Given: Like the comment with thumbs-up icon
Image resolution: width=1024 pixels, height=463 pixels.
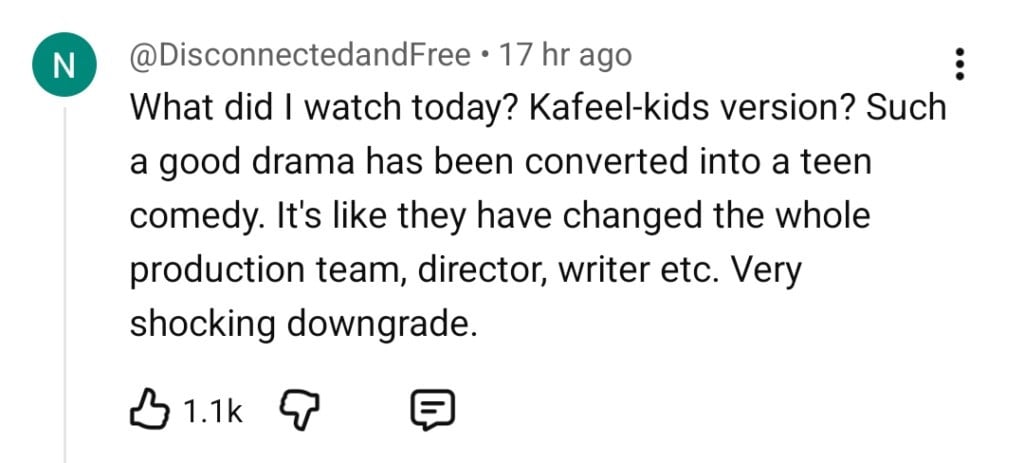Looking at the screenshot, I should (148, 407).
